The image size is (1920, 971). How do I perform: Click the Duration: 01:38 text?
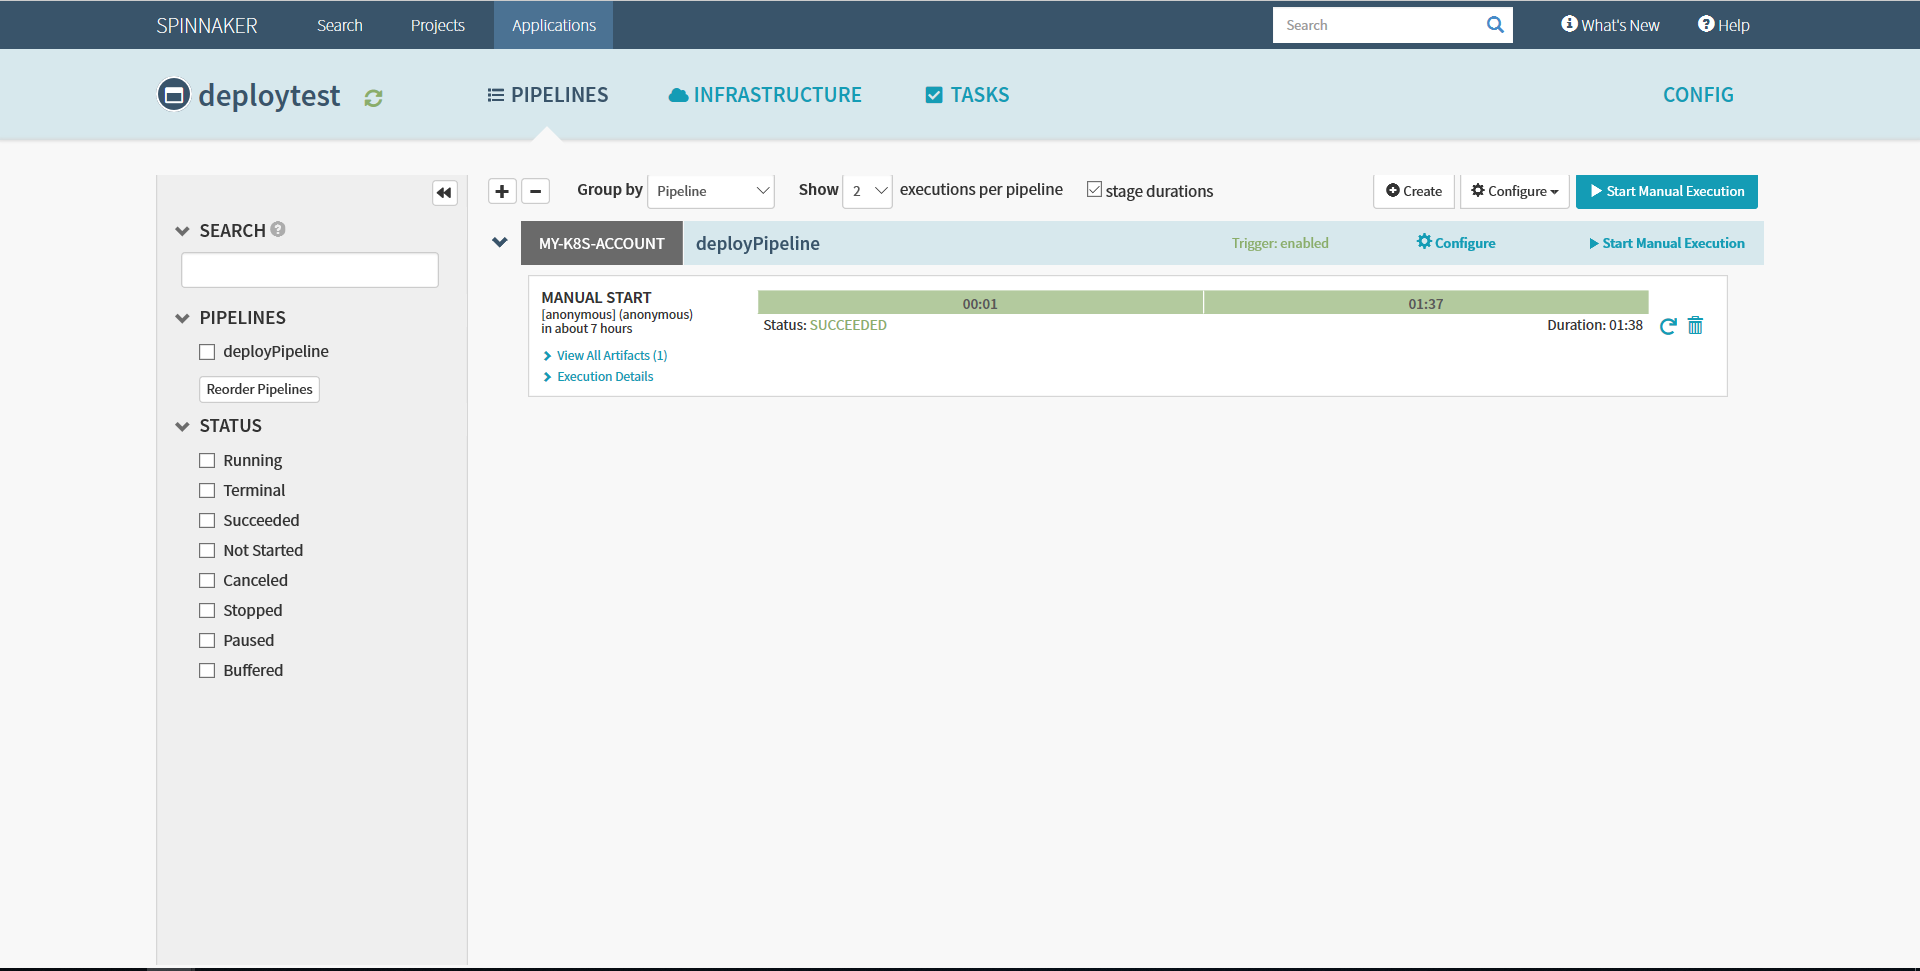pyautogui.click(x=1595, y=325)
